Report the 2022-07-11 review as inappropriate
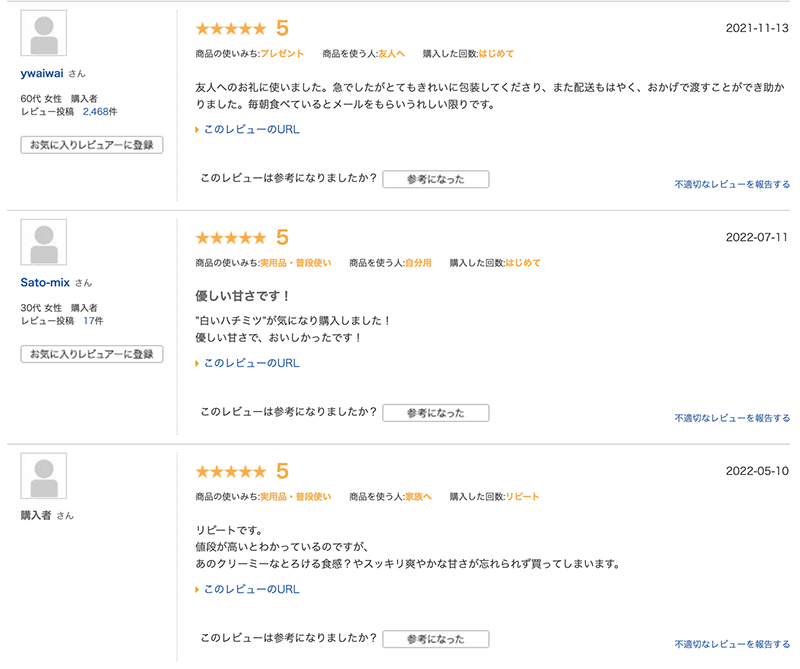This screenshot has width=800, height=669. [732, 418]
